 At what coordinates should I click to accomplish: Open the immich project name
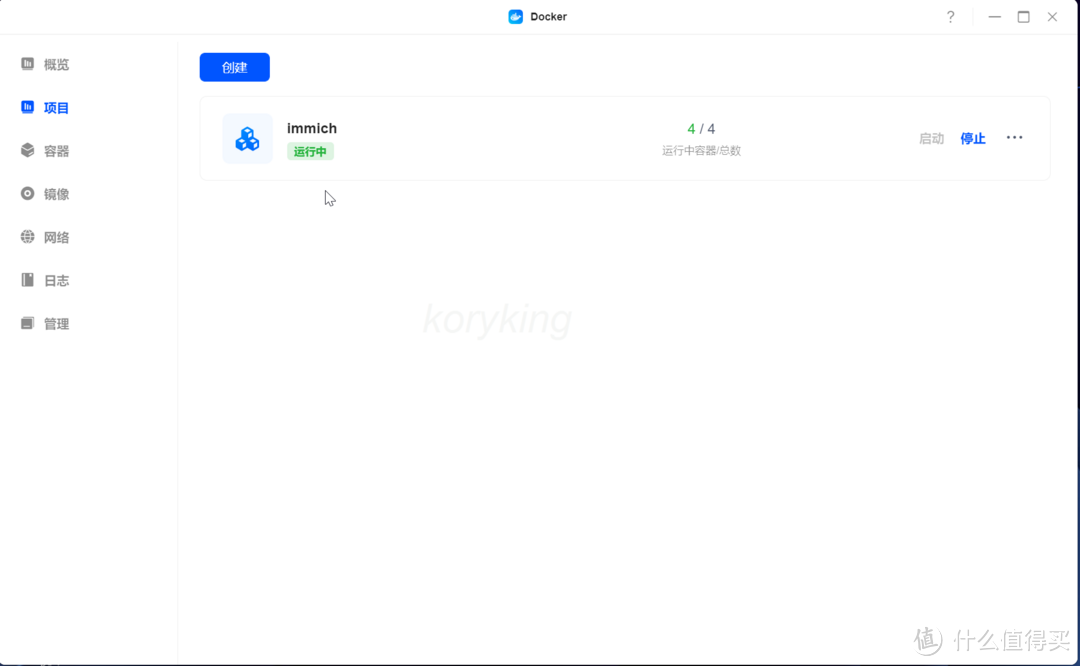(312, 128)
